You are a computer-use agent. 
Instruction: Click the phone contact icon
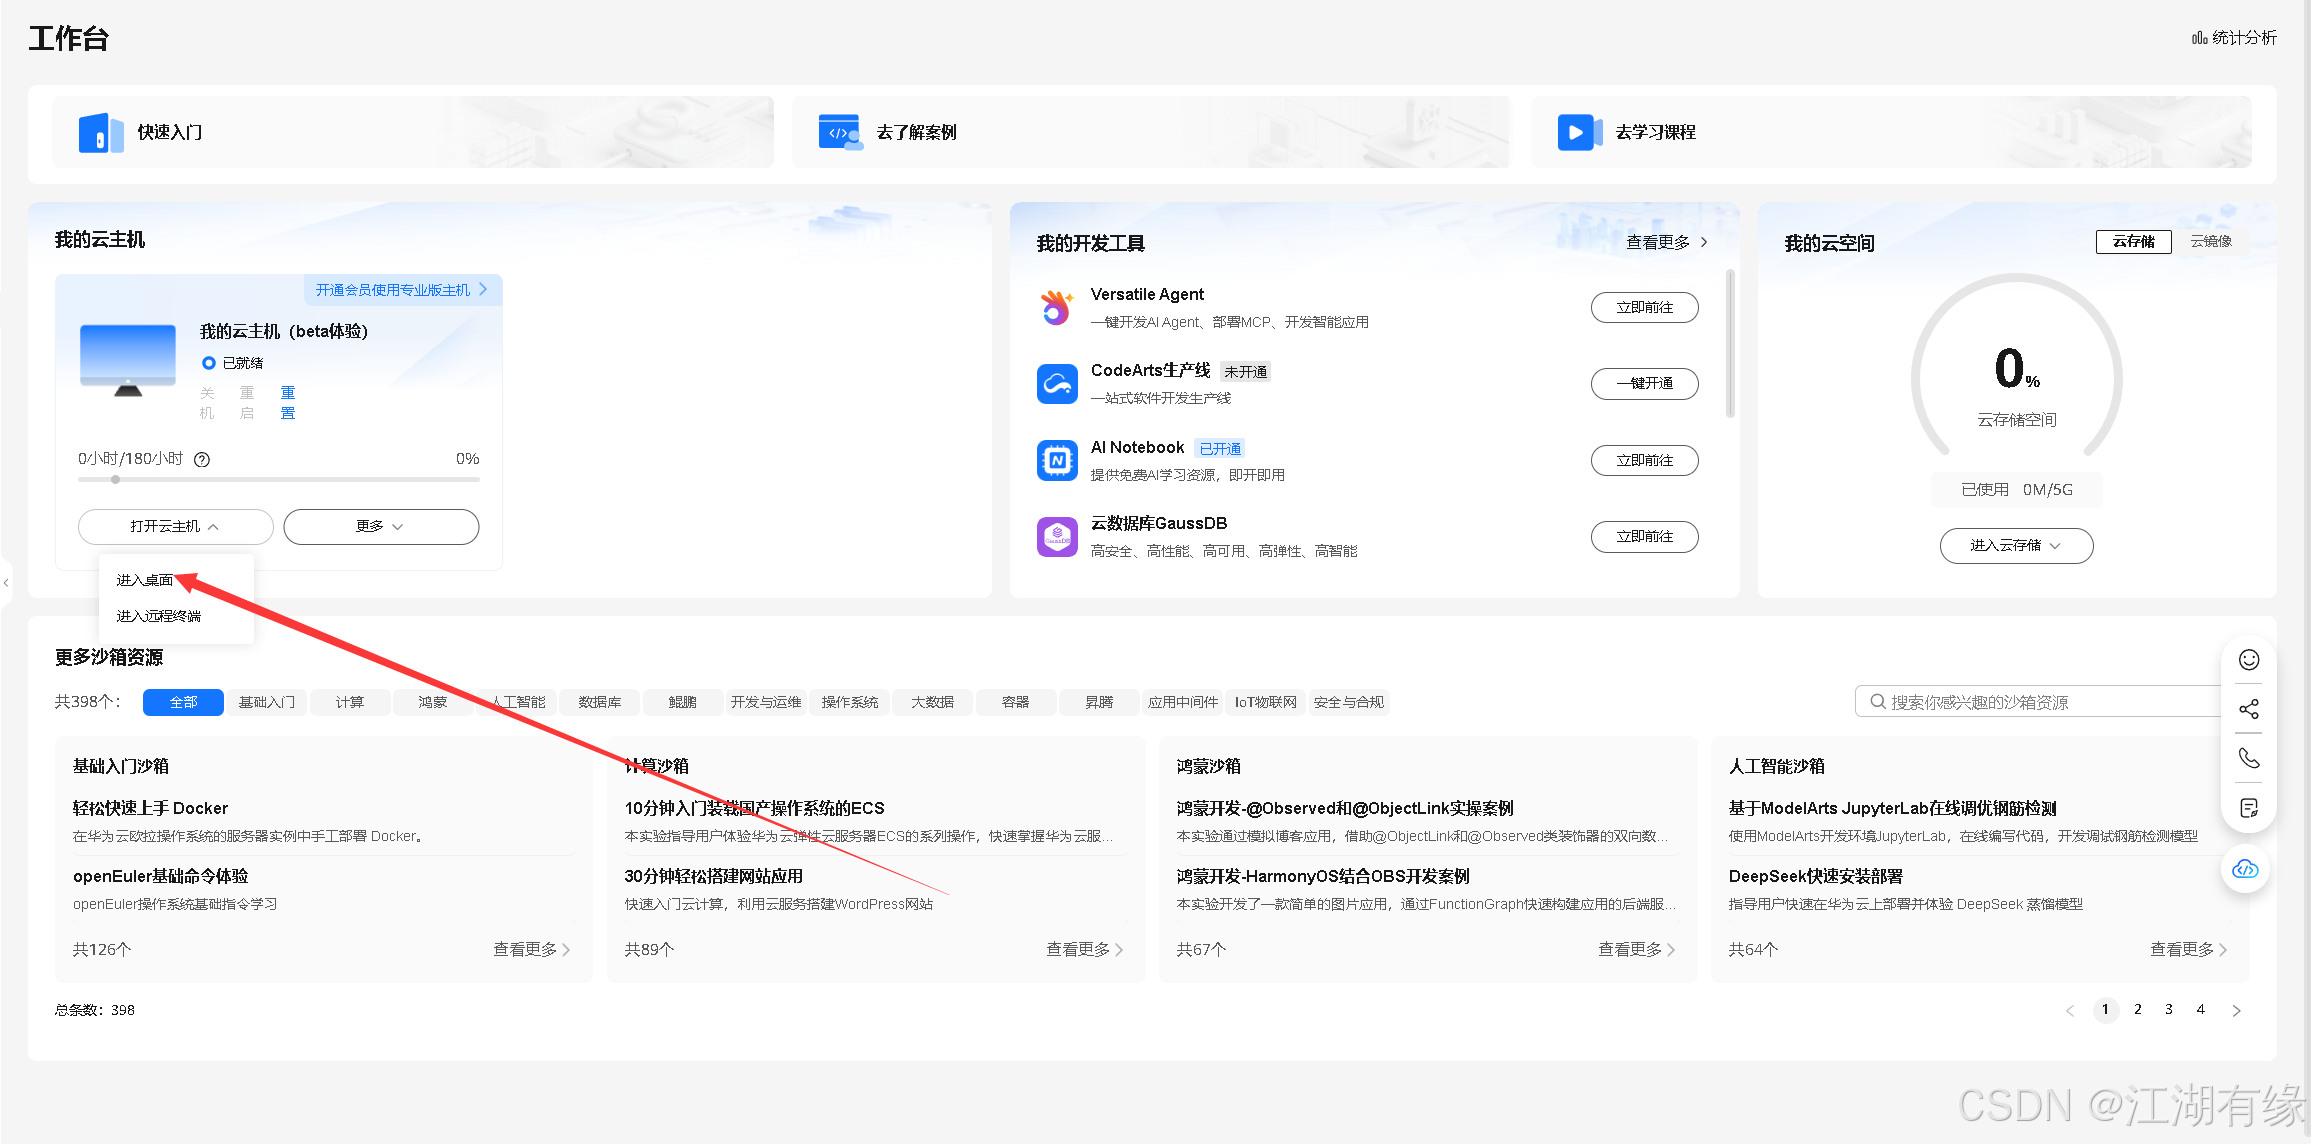[2249, 758]
